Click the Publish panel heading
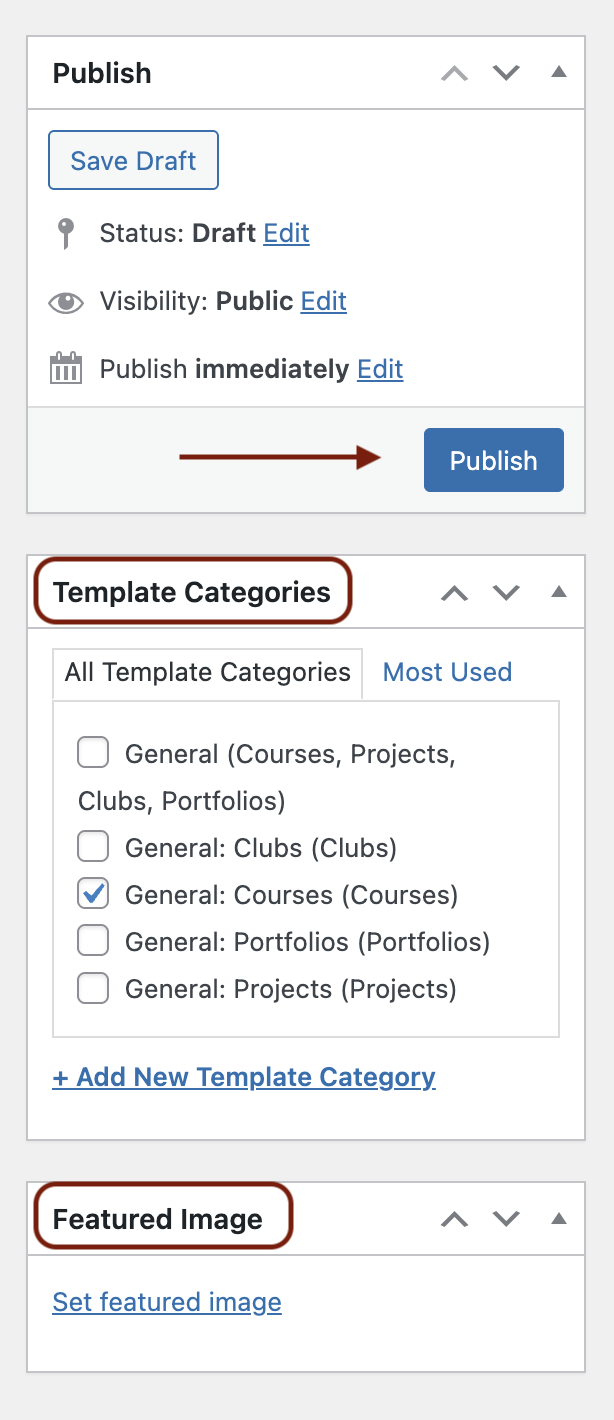Screen dimensions: 614x1420 (x=102, y=73)
